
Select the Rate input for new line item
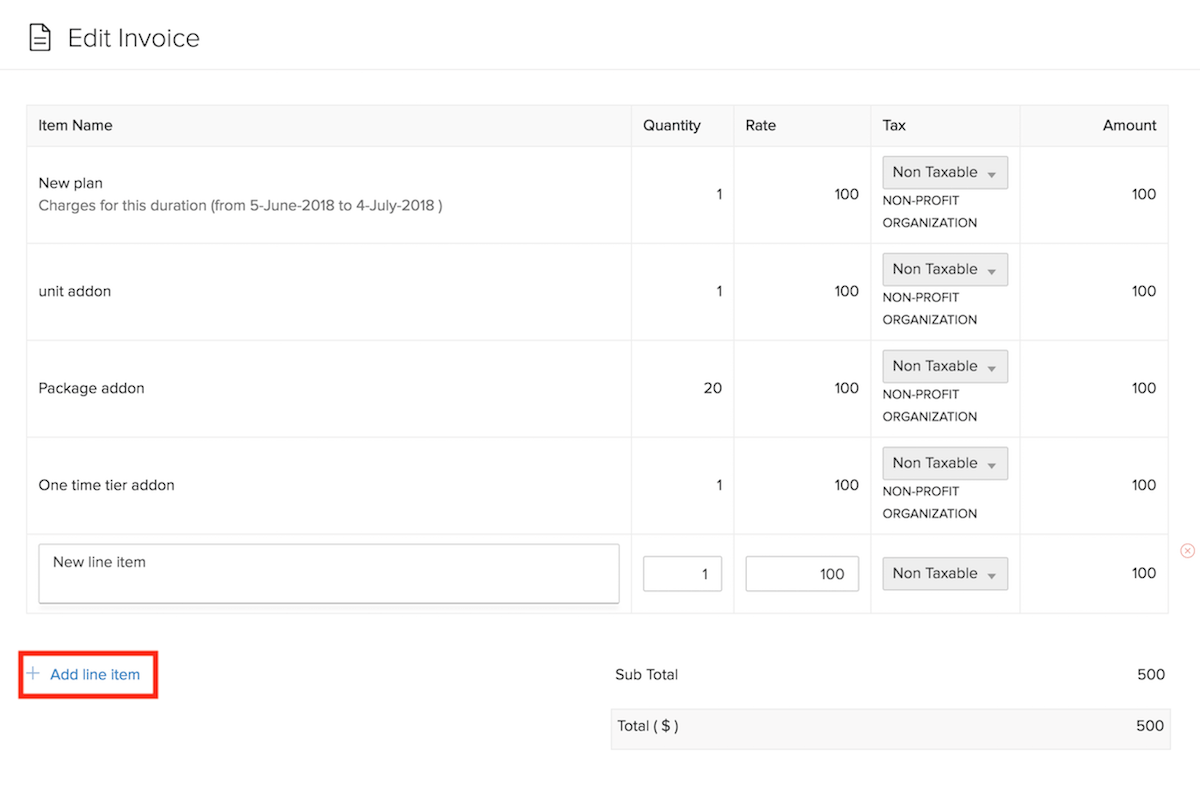click(x=801, y=574)
